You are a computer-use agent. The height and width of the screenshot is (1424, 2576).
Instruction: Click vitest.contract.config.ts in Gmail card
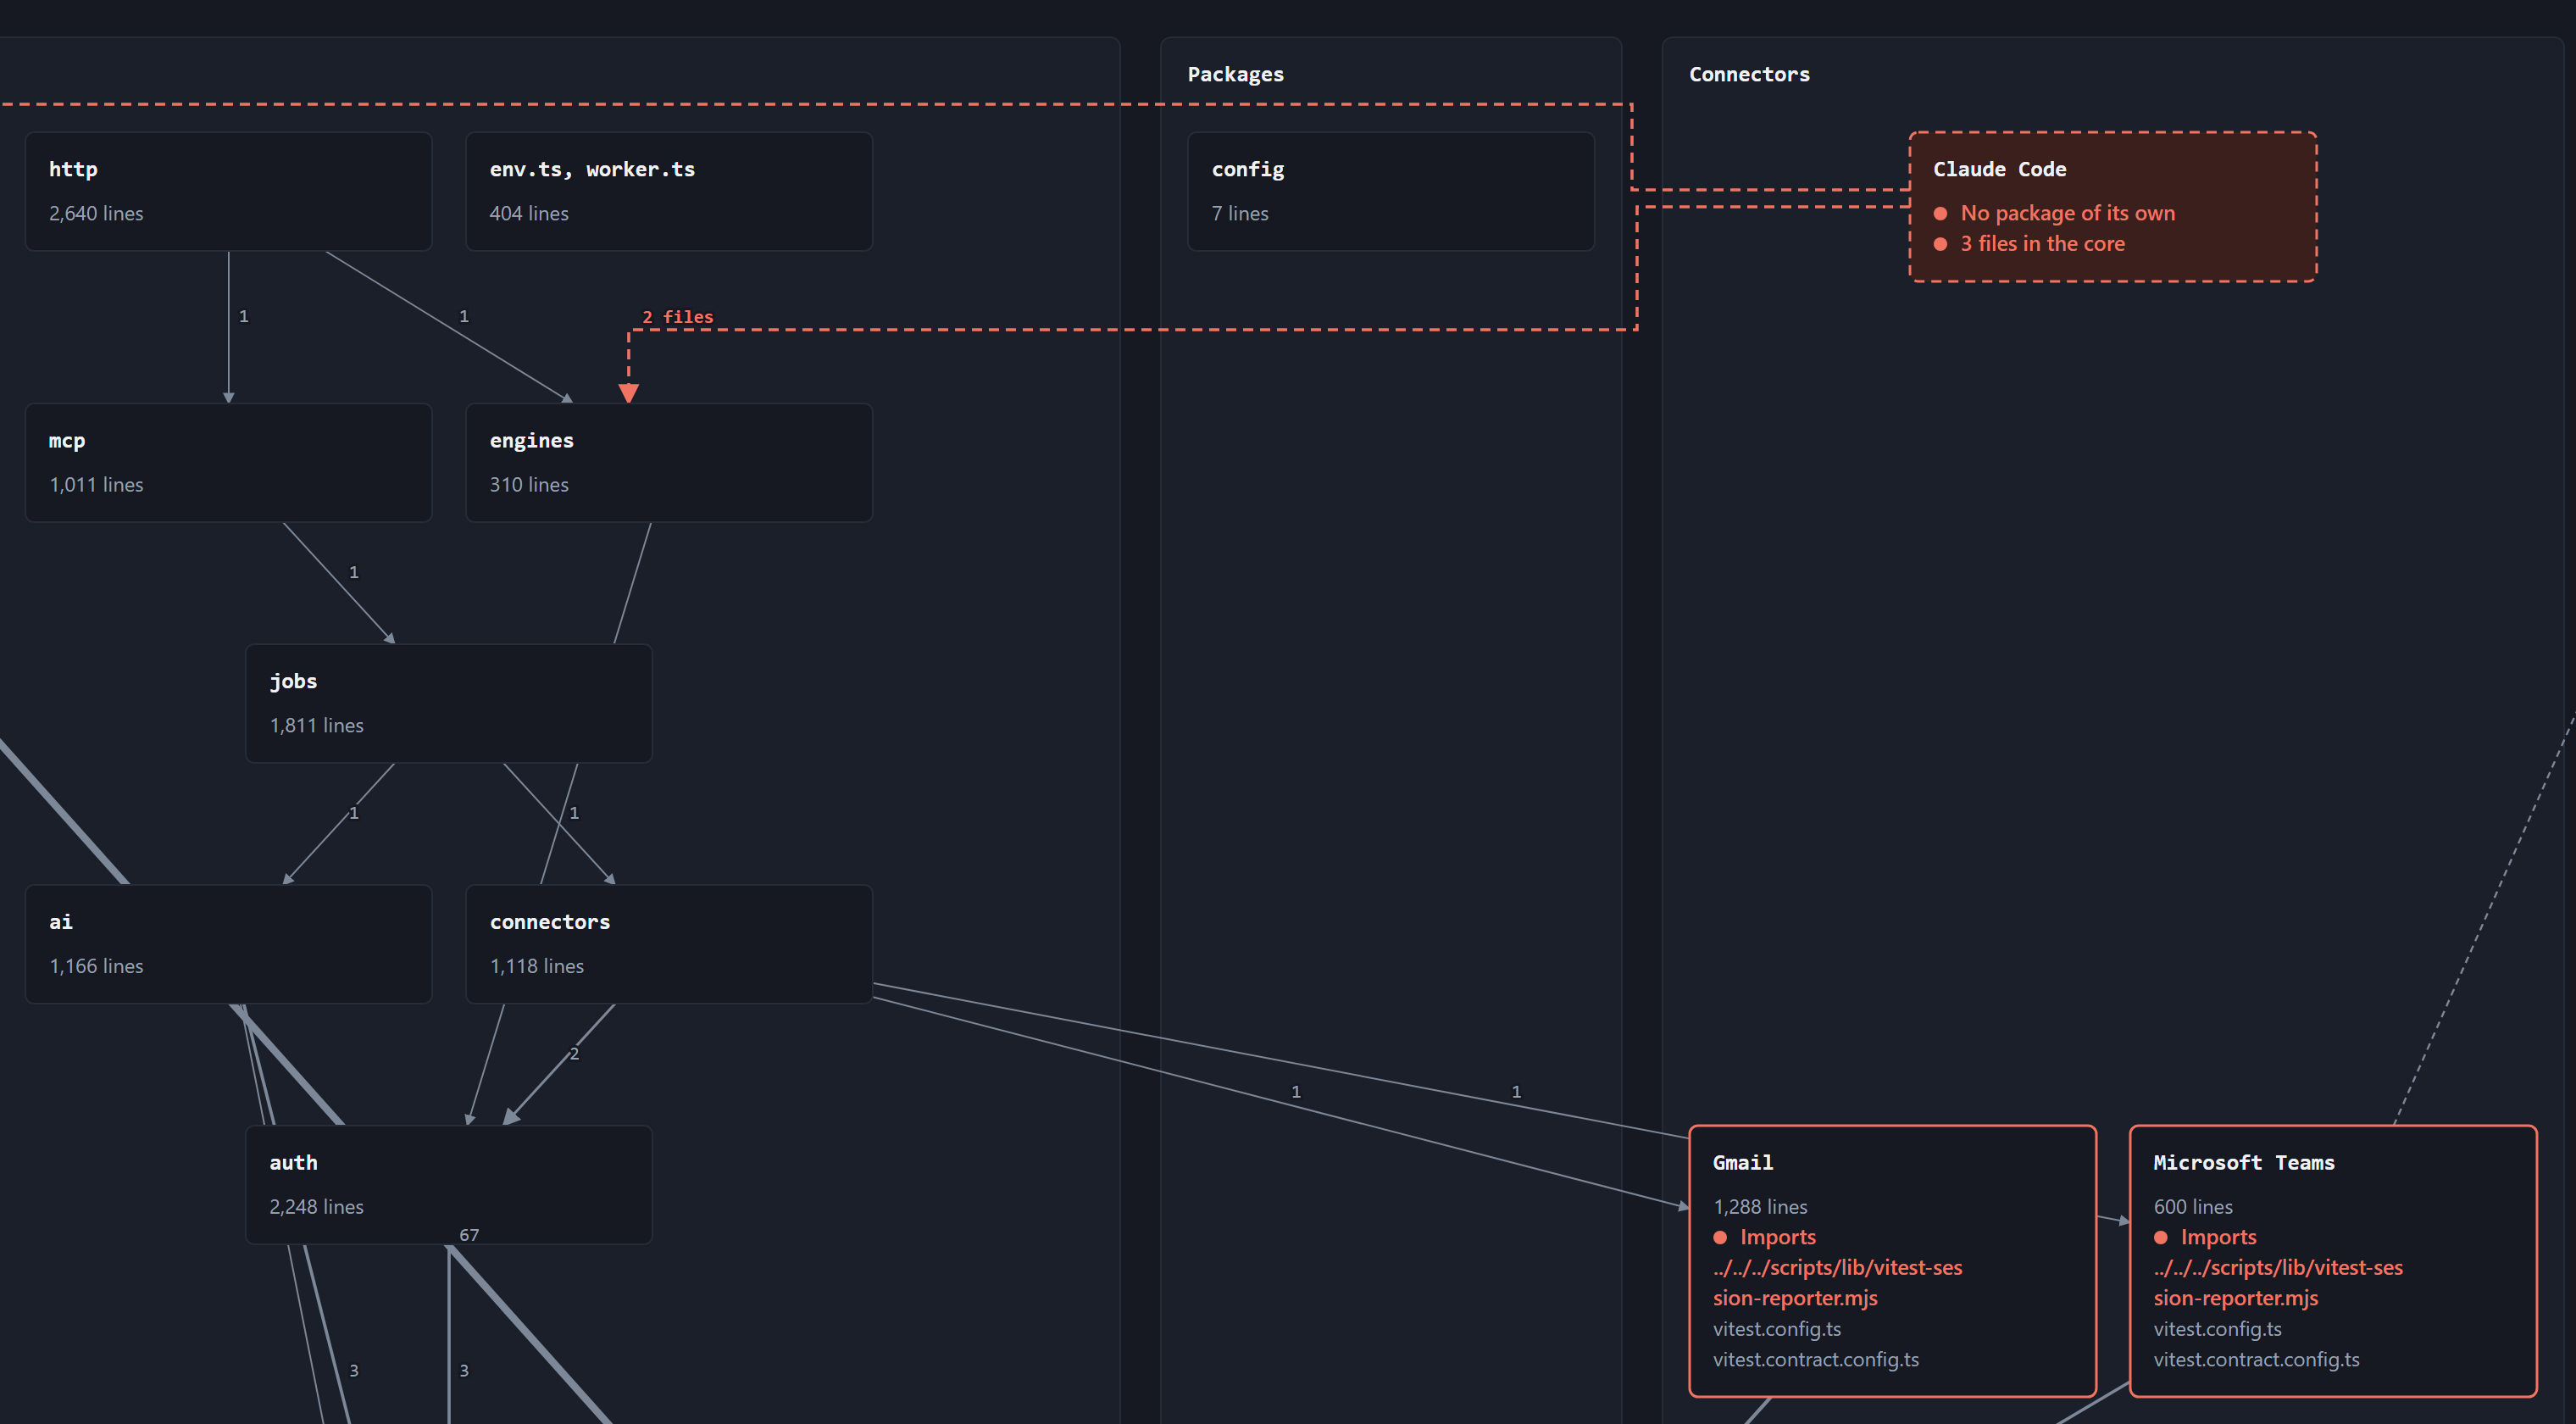pyautogui.click(x=1816, y=1360)
